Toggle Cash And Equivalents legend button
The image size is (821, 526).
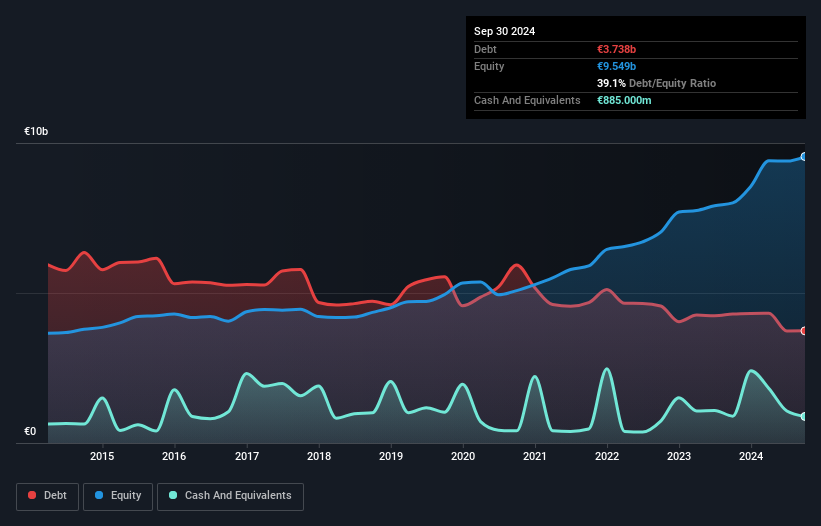point(230,496)
